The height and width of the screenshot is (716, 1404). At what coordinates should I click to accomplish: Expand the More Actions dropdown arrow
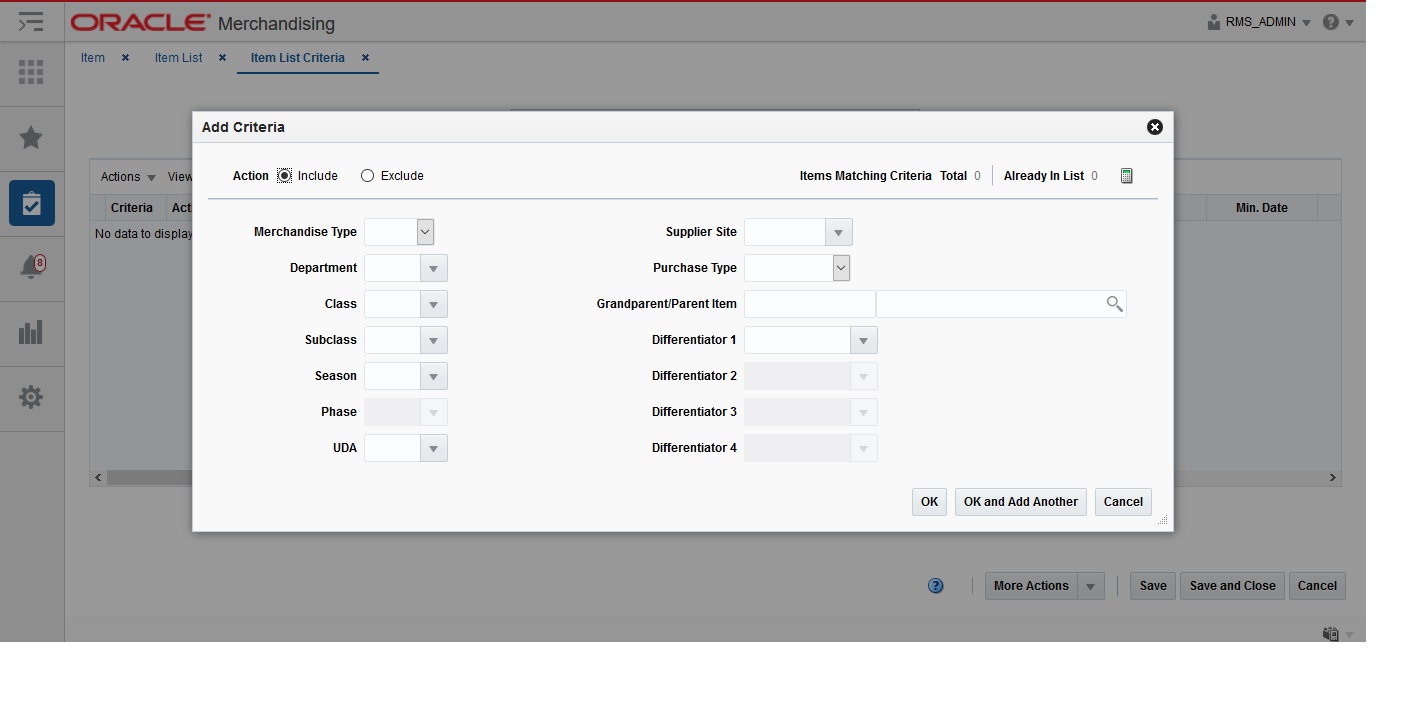pos(1092,586)
